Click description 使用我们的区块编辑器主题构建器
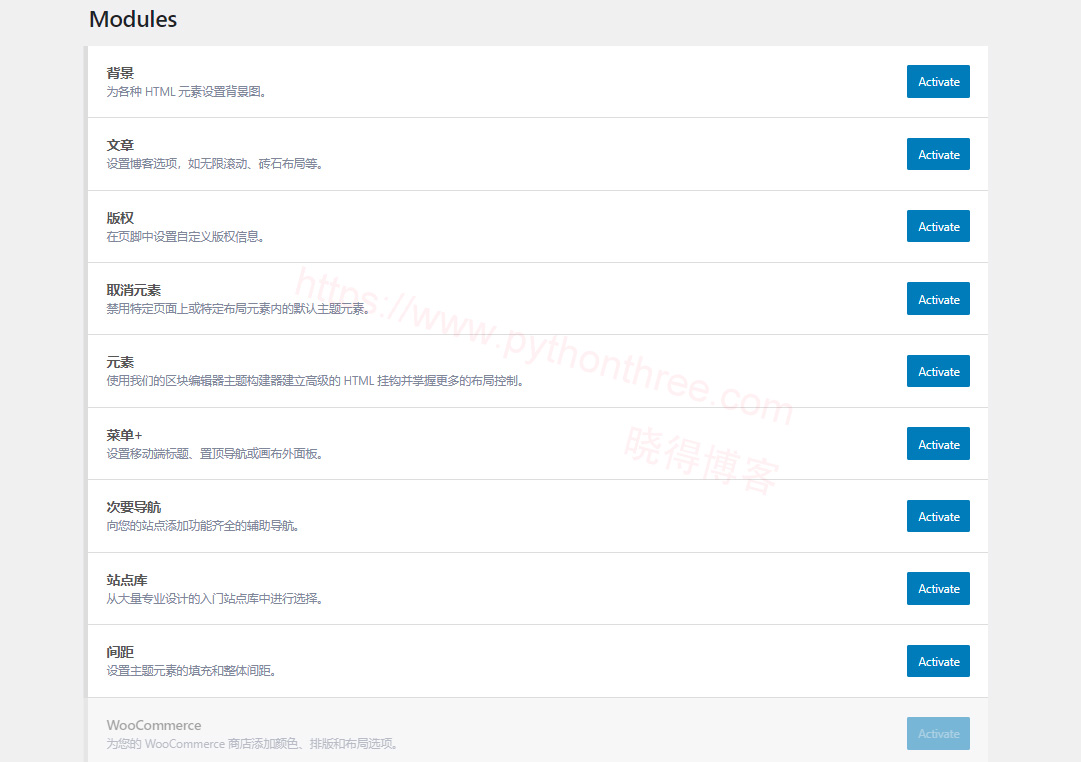1081x762 pixels. (x=315, y=381)
